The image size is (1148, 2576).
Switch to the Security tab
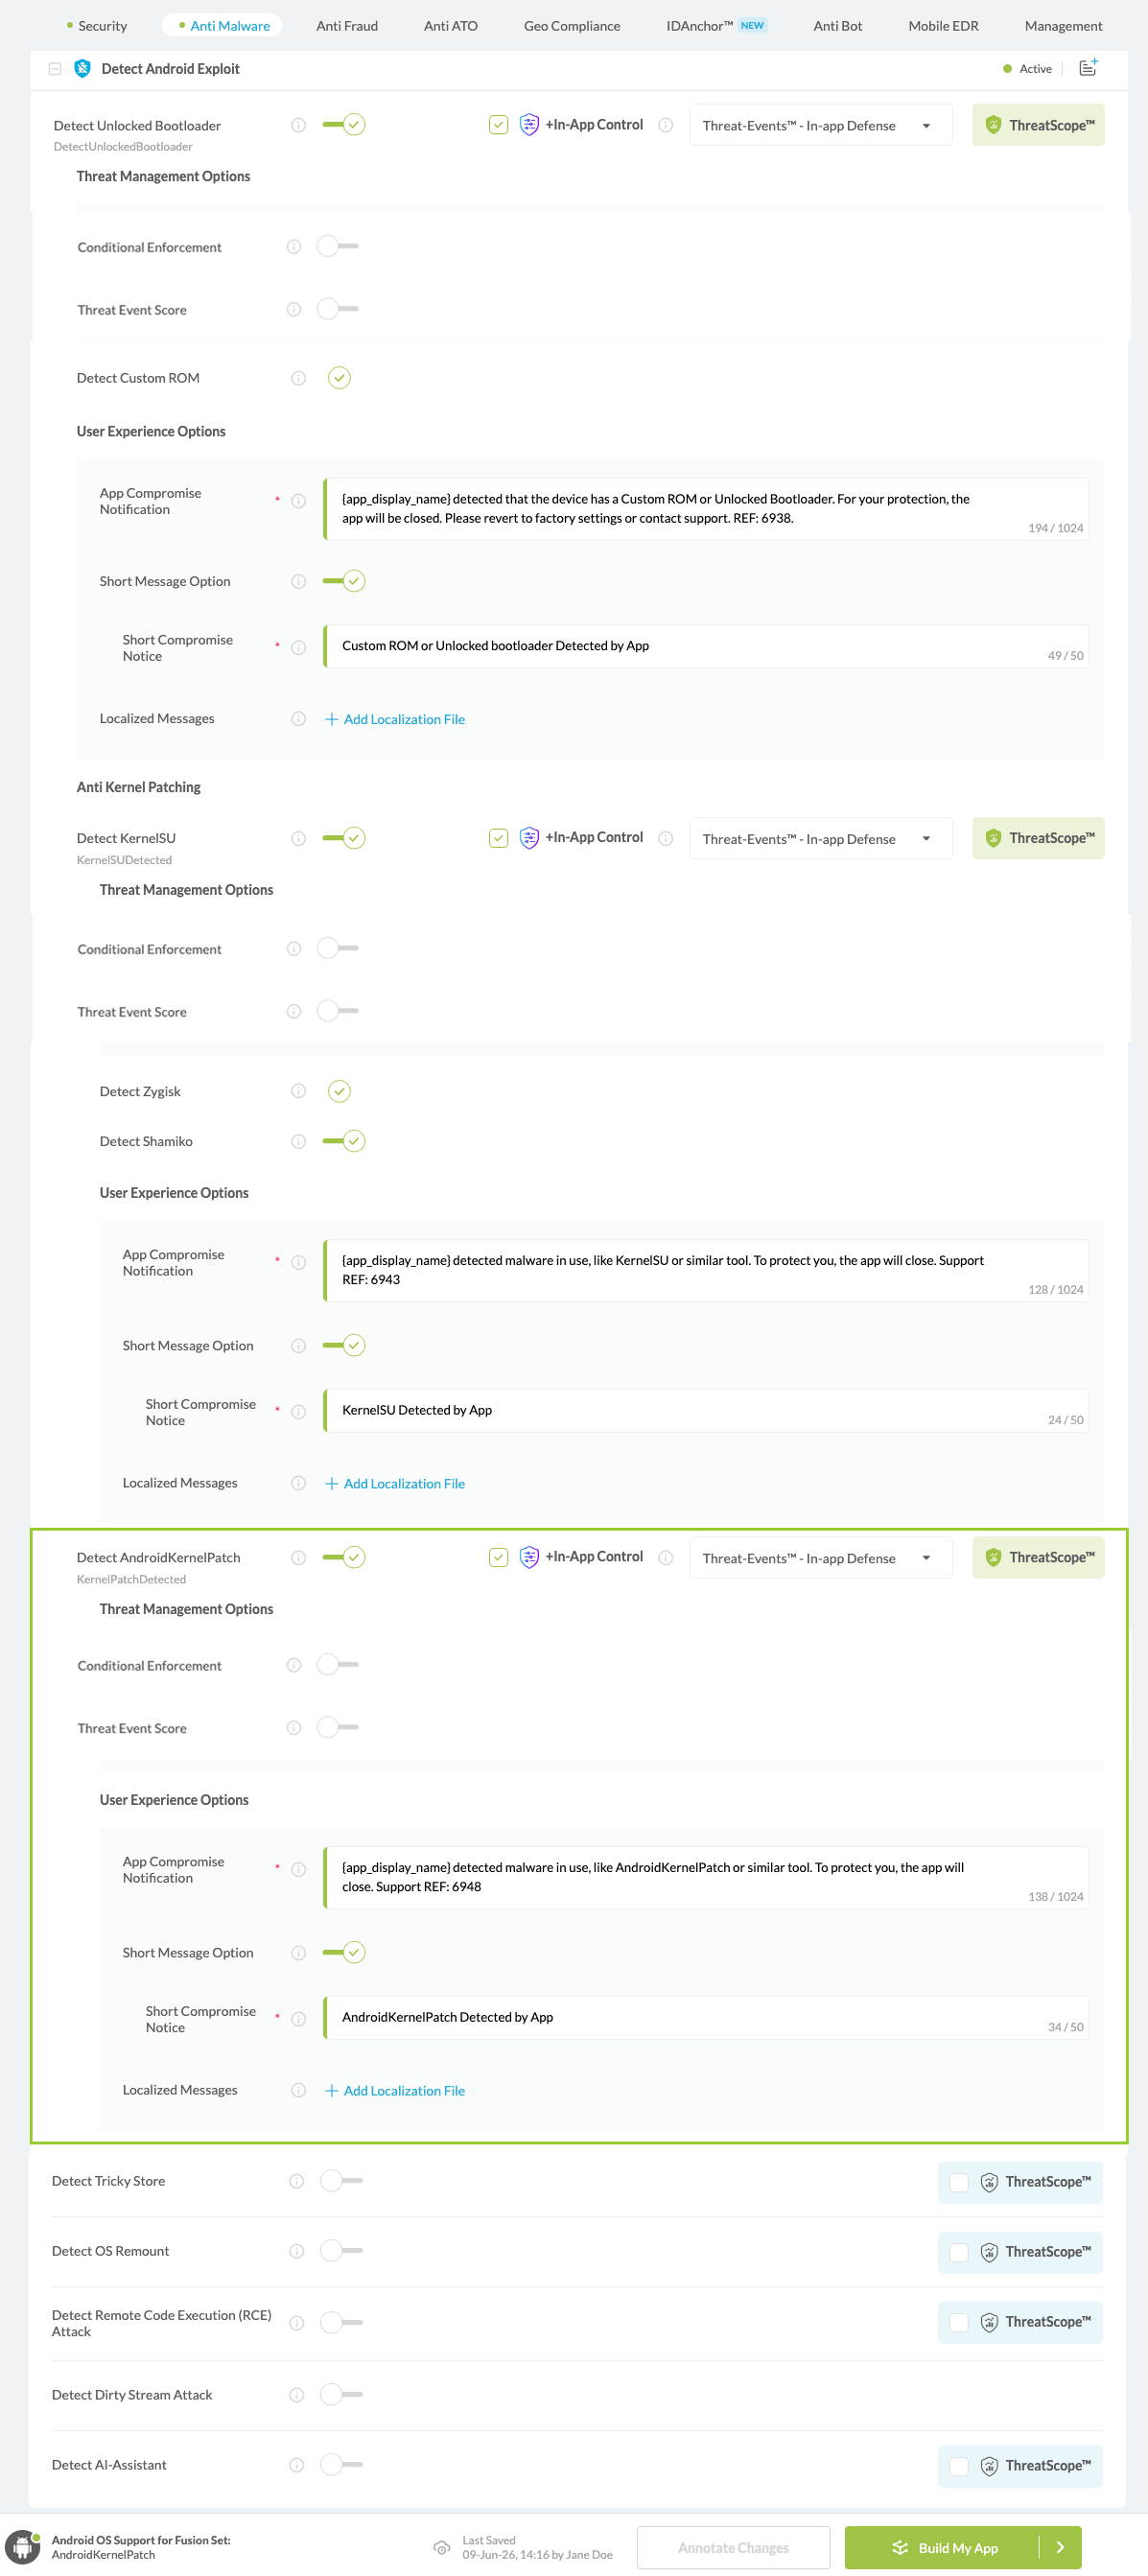97,26
